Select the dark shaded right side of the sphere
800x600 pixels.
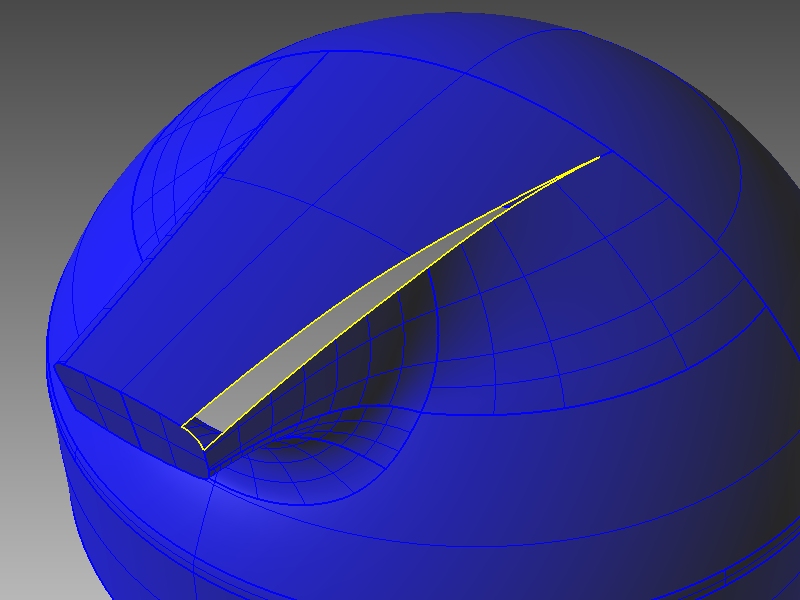pos(740,380)
